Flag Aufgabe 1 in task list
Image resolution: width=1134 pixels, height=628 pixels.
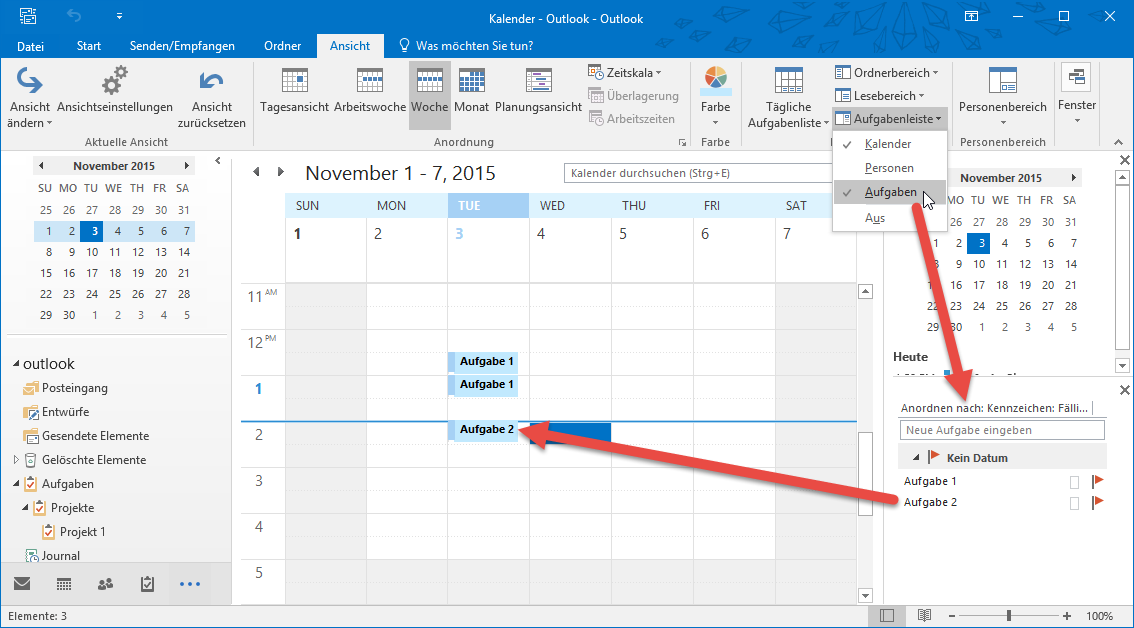point(1098,481)
